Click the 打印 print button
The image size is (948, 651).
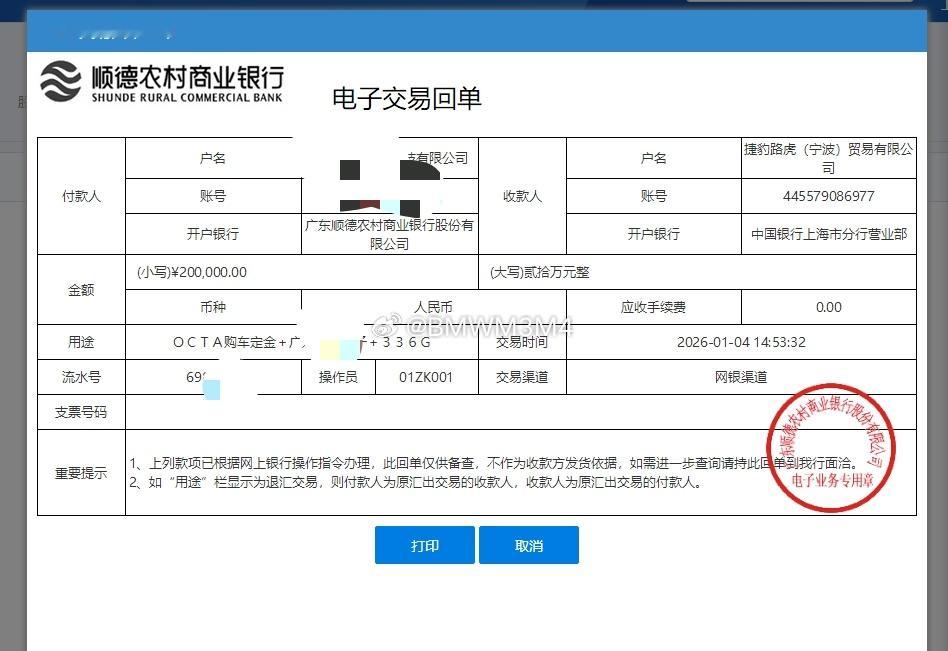click(424, 545)
